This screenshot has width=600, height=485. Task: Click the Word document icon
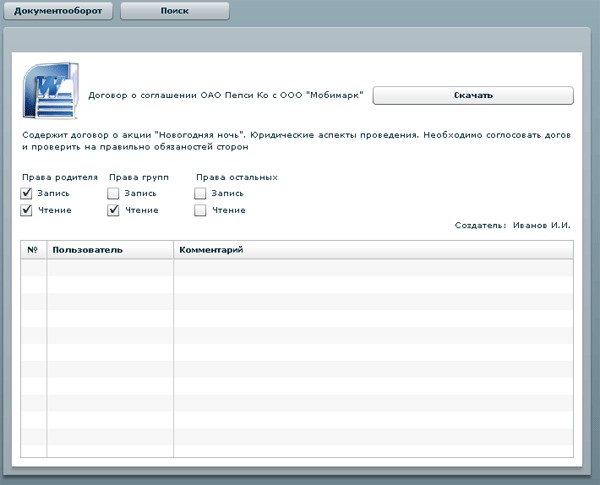point(51,91)
